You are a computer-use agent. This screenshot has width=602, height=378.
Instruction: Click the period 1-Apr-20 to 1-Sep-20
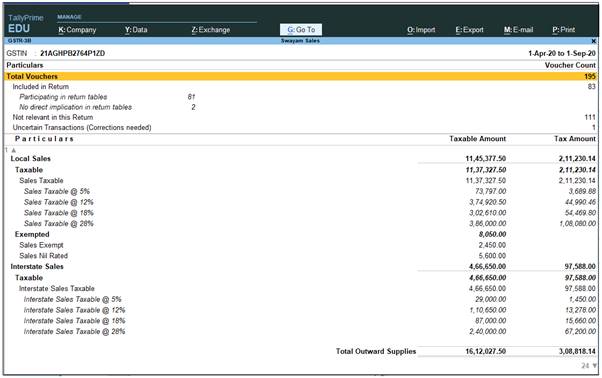click(x=562, y=53)
